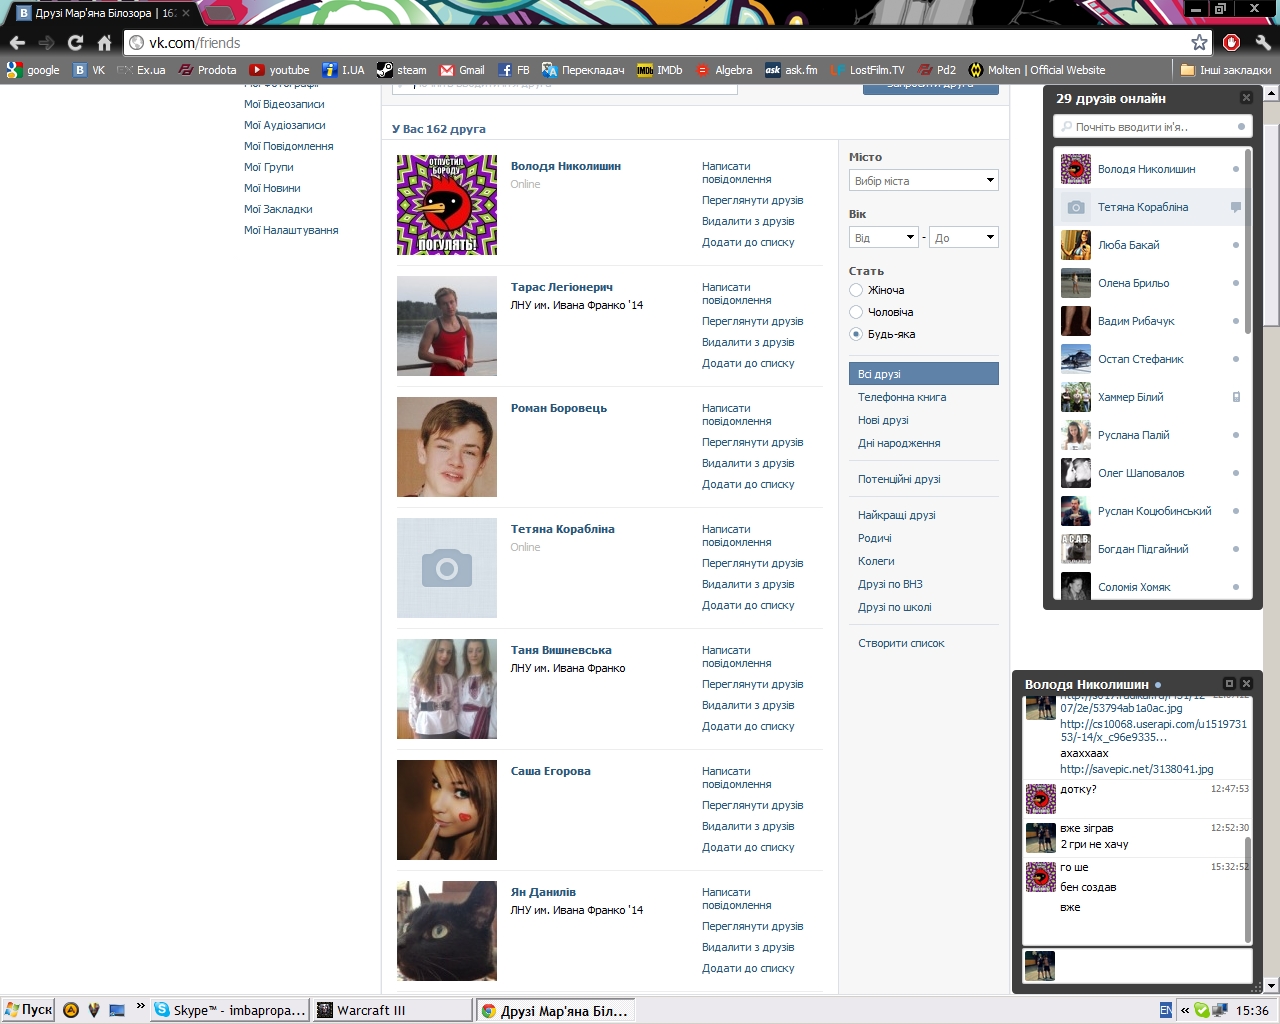Focus the online friends name search field

tap(1152, 127)
